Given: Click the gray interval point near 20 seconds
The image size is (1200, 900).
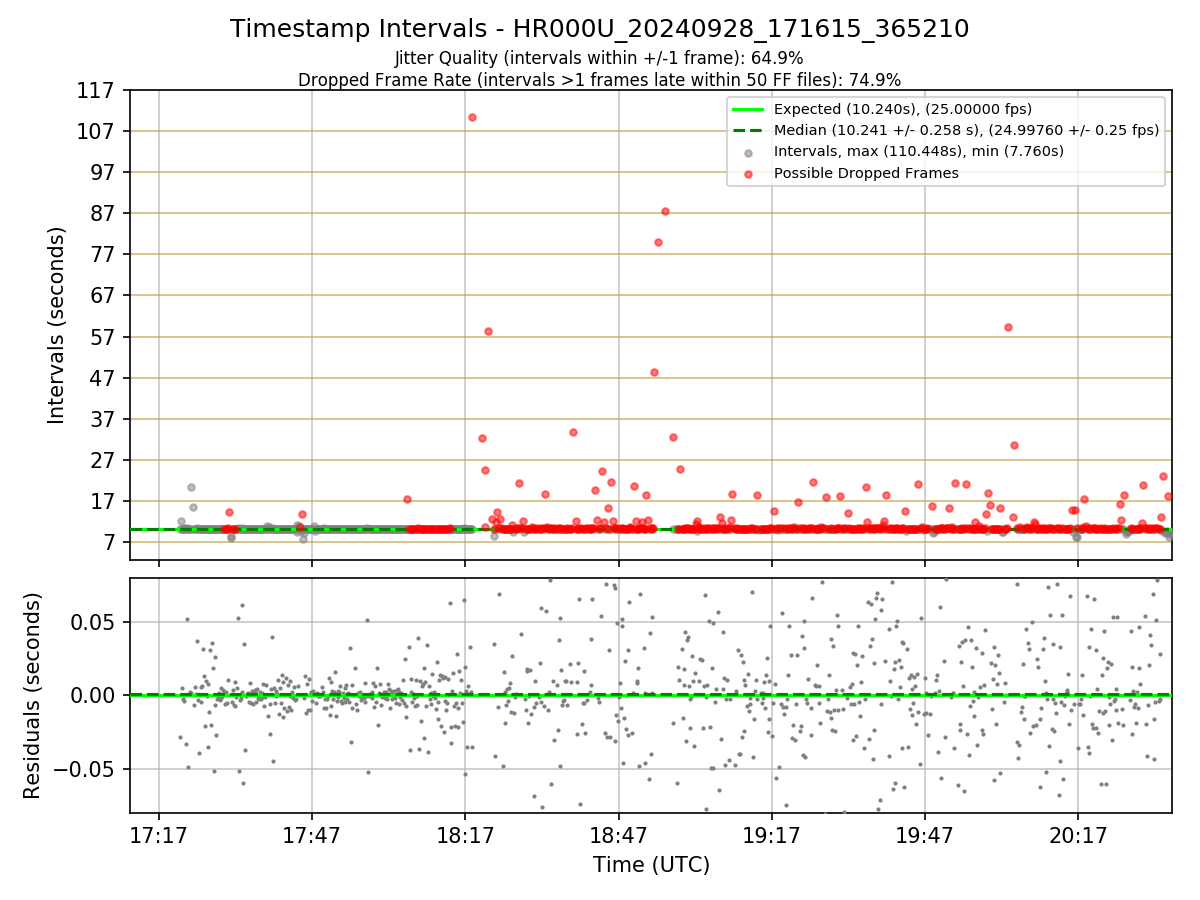Looking at the screenshot, I should (x=191, y=487).
